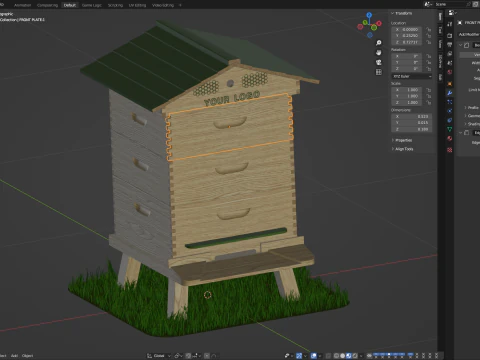Expand the Shading subpanel
Screen dimensions: 480x360
pyautogui.click(x=472, y=124)
